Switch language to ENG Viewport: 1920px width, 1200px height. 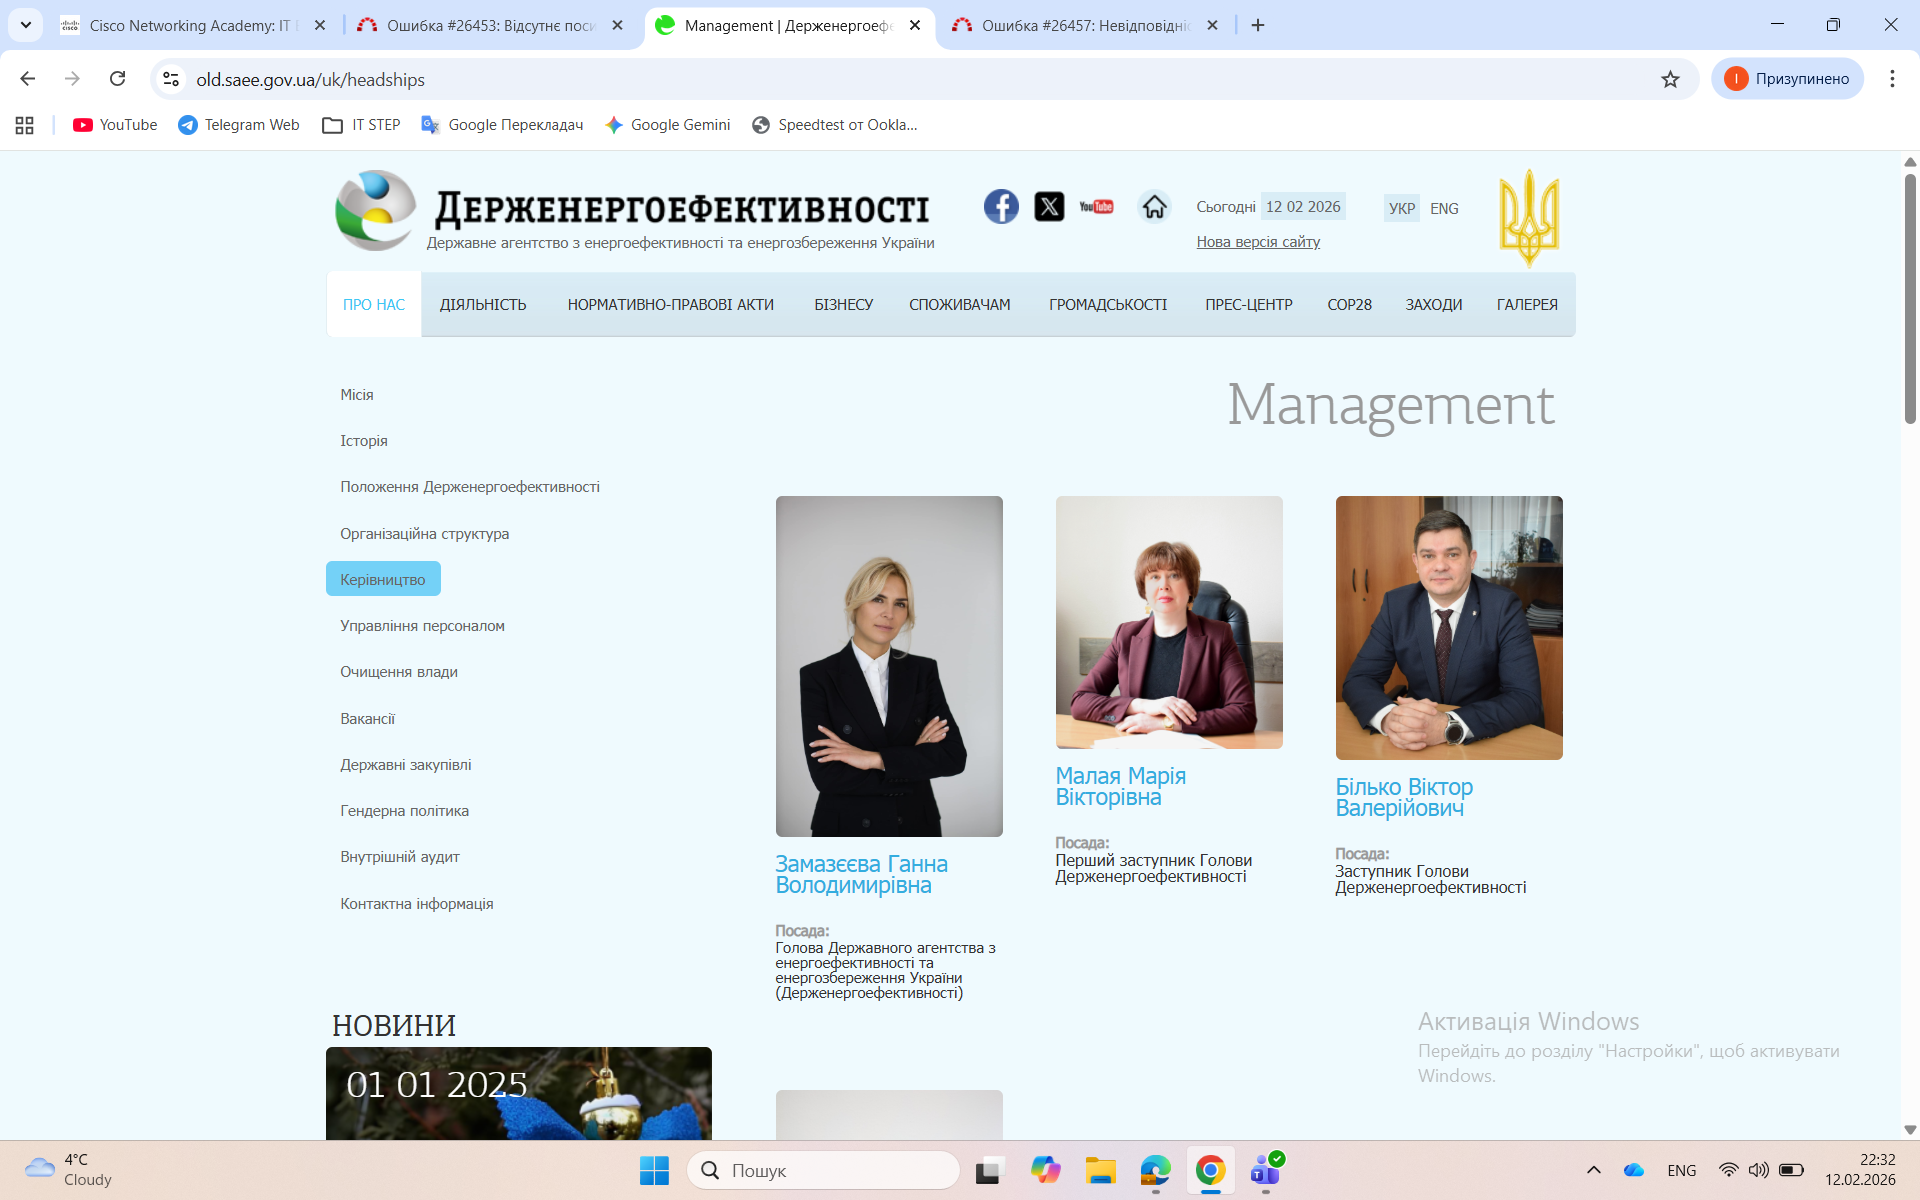pos(1443,208)
